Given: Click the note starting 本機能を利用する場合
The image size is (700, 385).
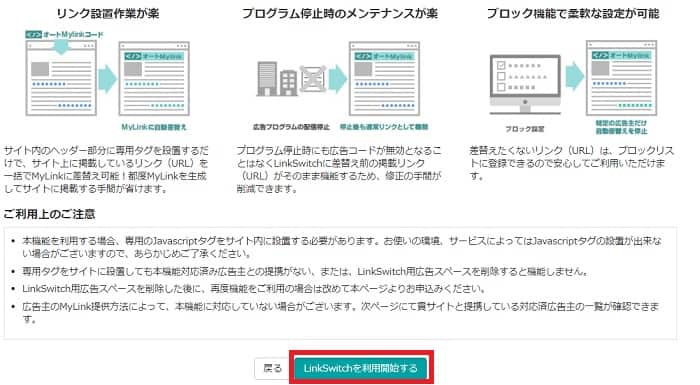Looking at the screenshot, I should click(x=342, y=247).
